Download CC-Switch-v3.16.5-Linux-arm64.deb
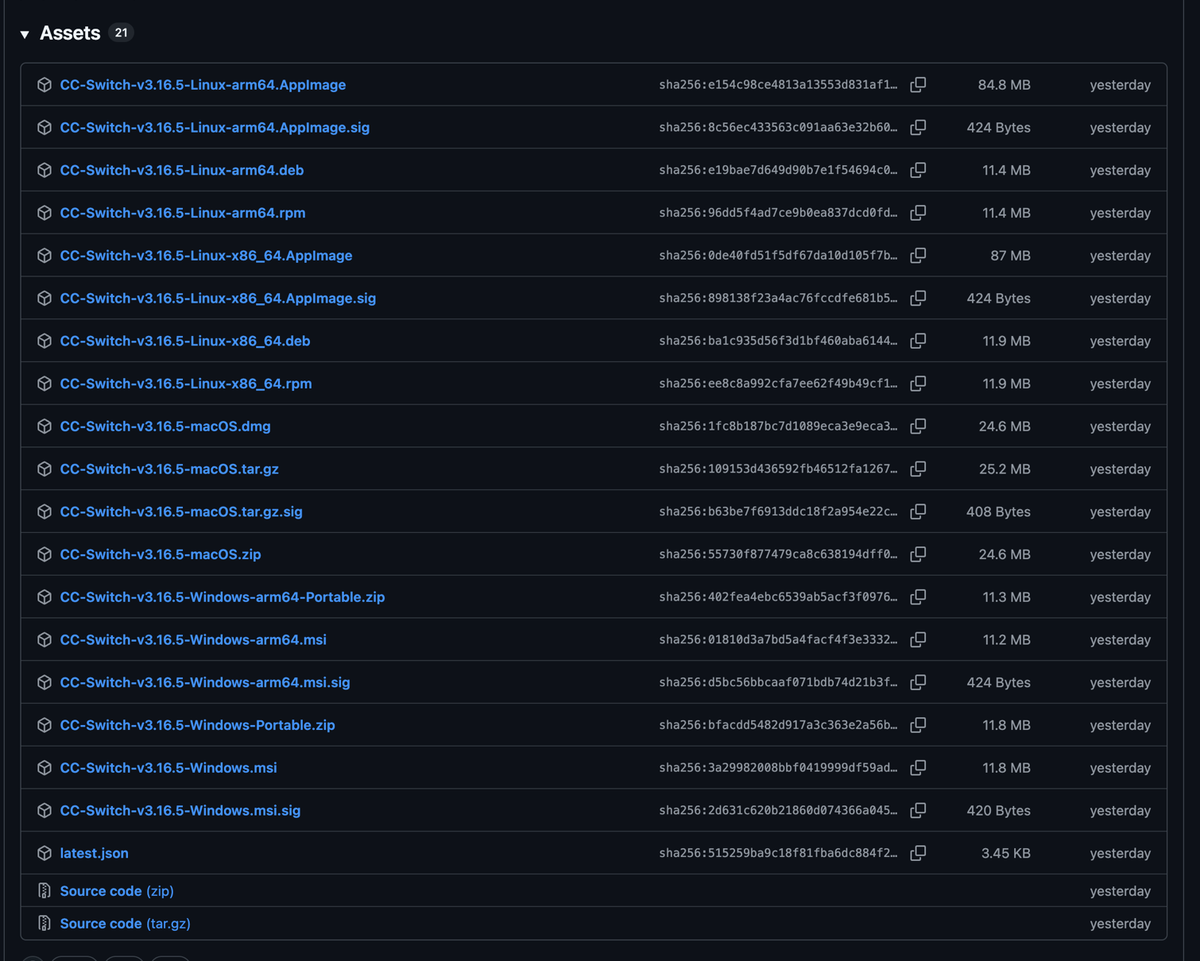 pos(182,170)
